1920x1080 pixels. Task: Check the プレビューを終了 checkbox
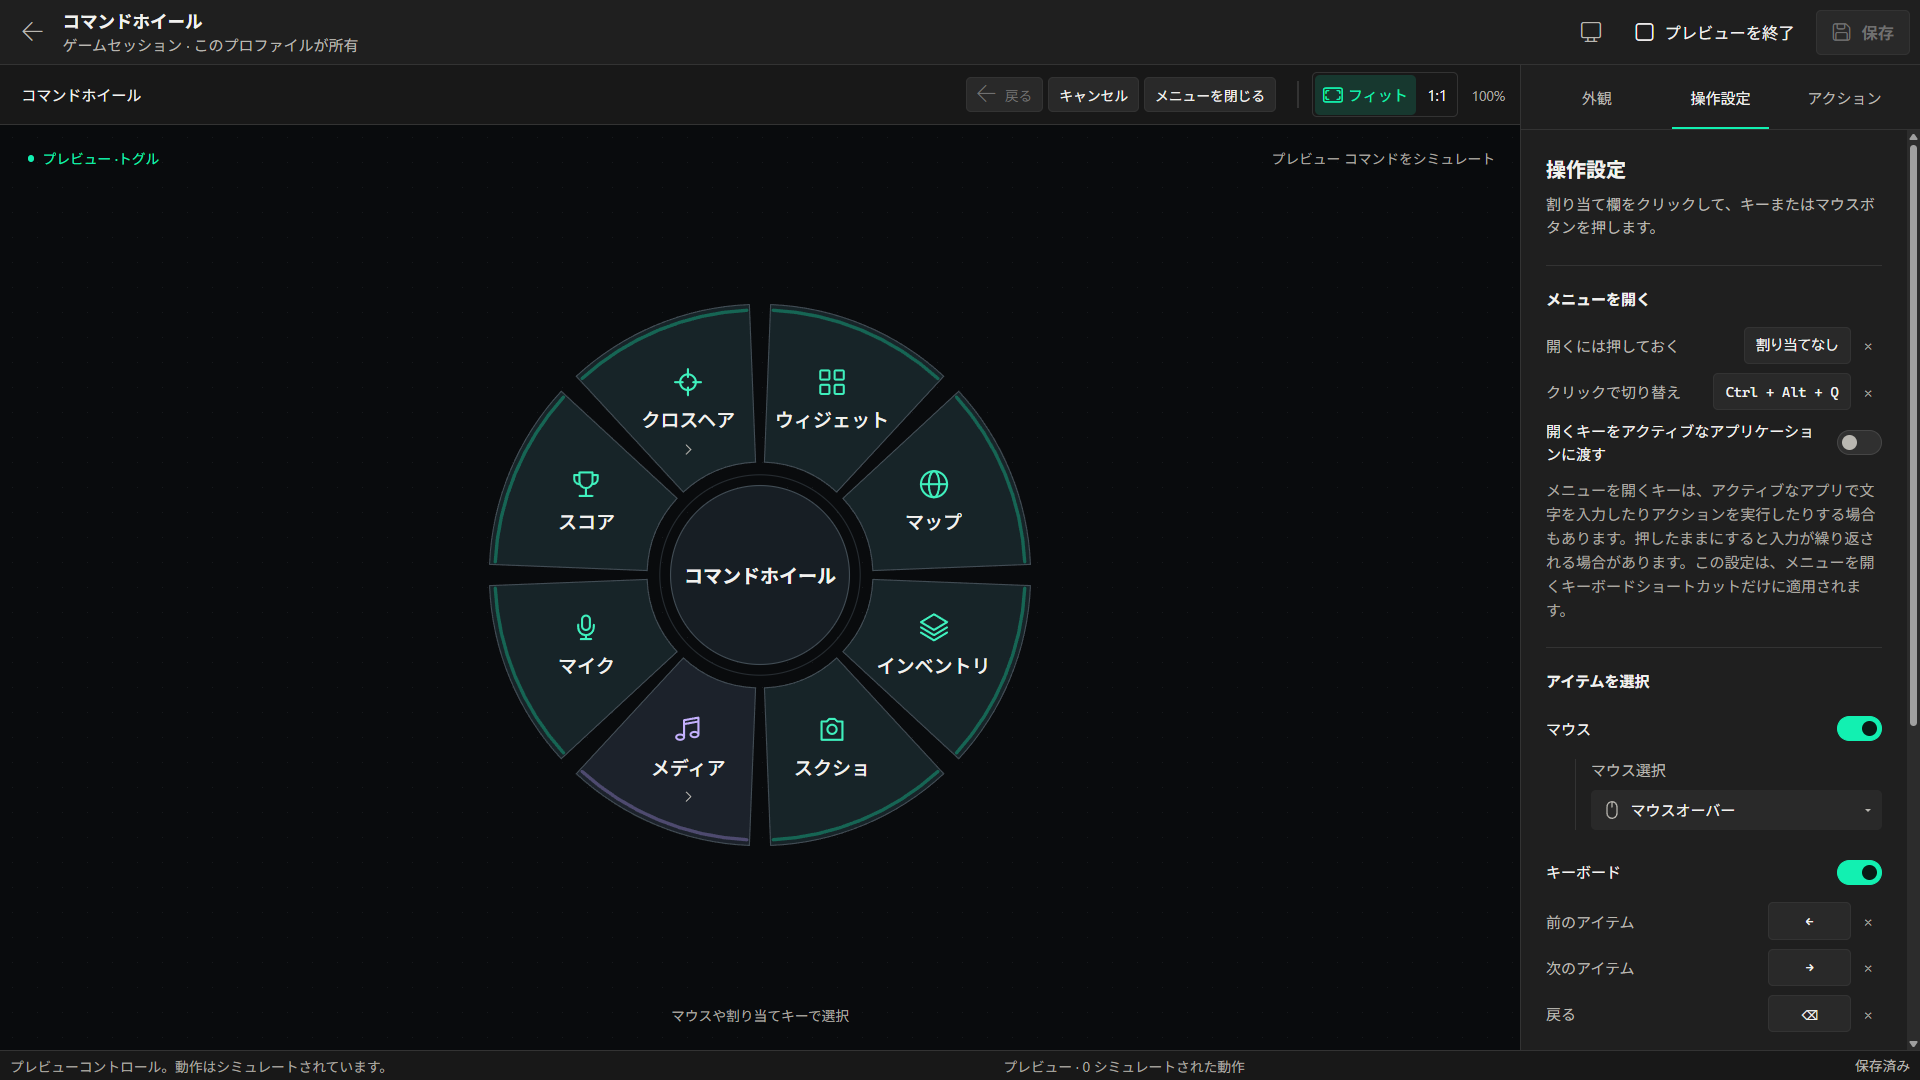(x=1644, y=32)
